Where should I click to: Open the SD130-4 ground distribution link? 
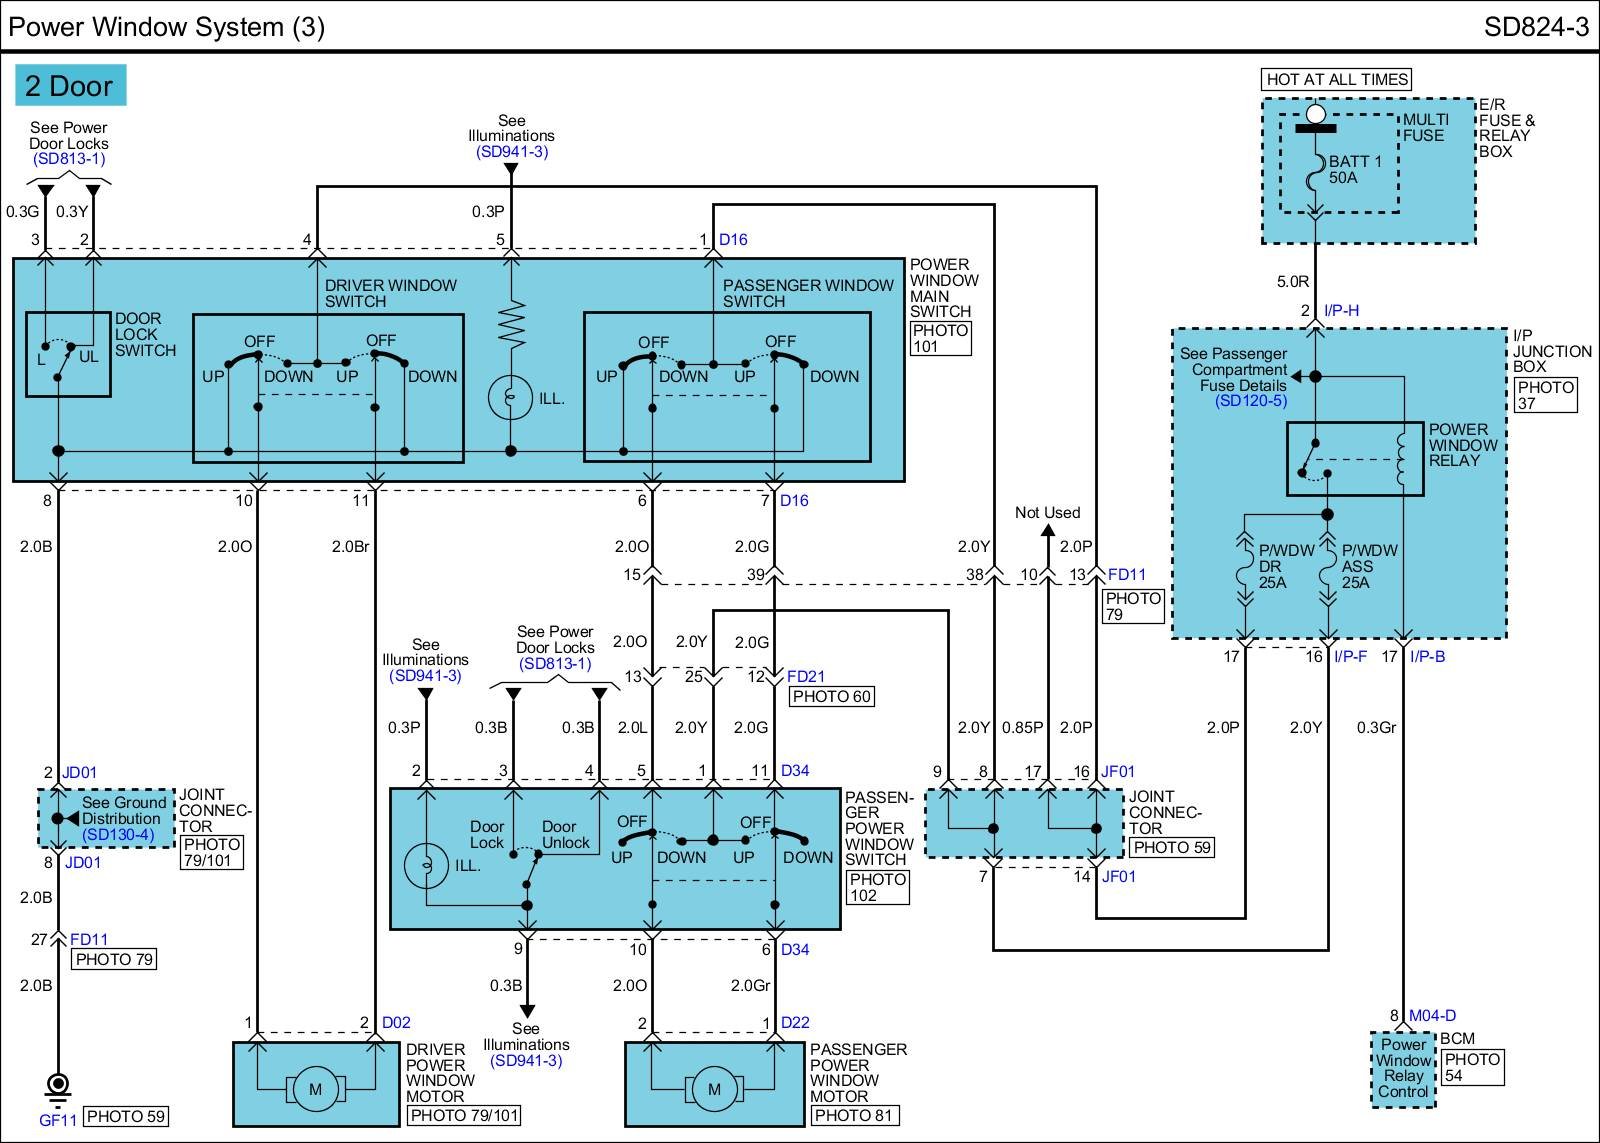(118, 834)
